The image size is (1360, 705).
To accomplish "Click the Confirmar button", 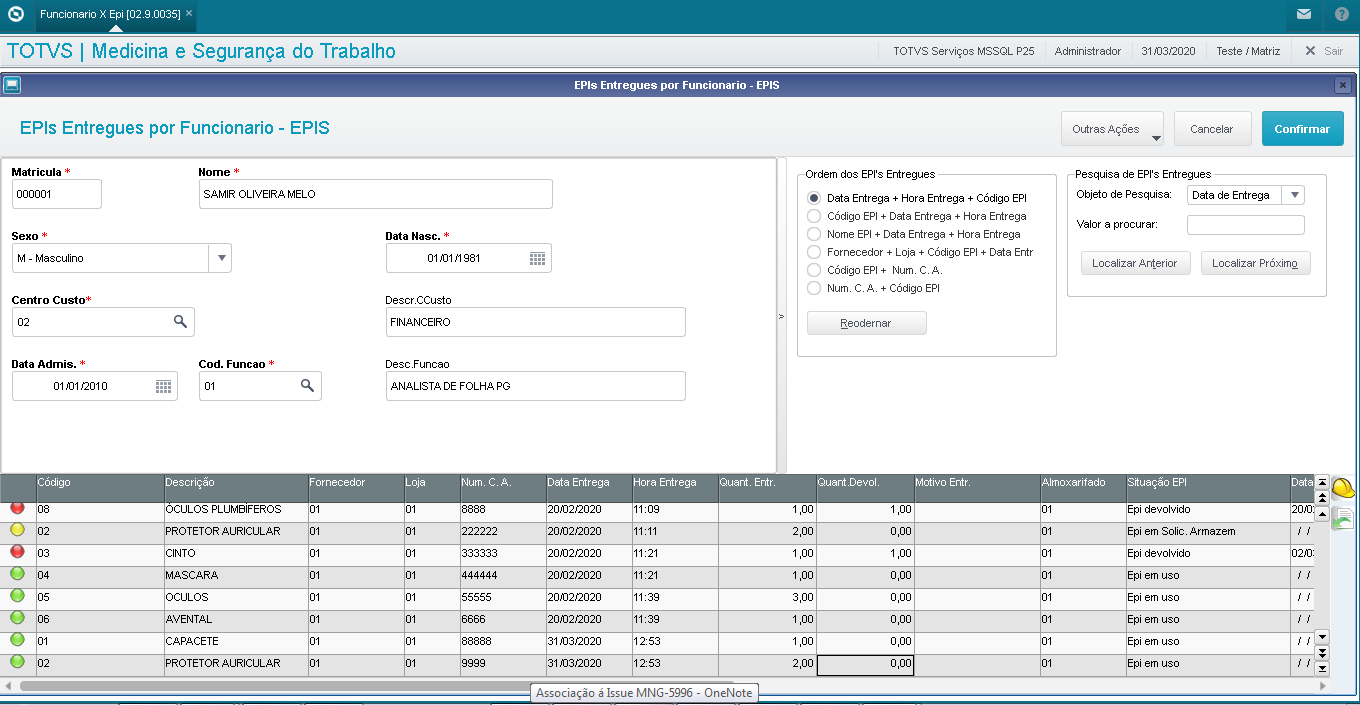I will click(x=1302, y=129).
